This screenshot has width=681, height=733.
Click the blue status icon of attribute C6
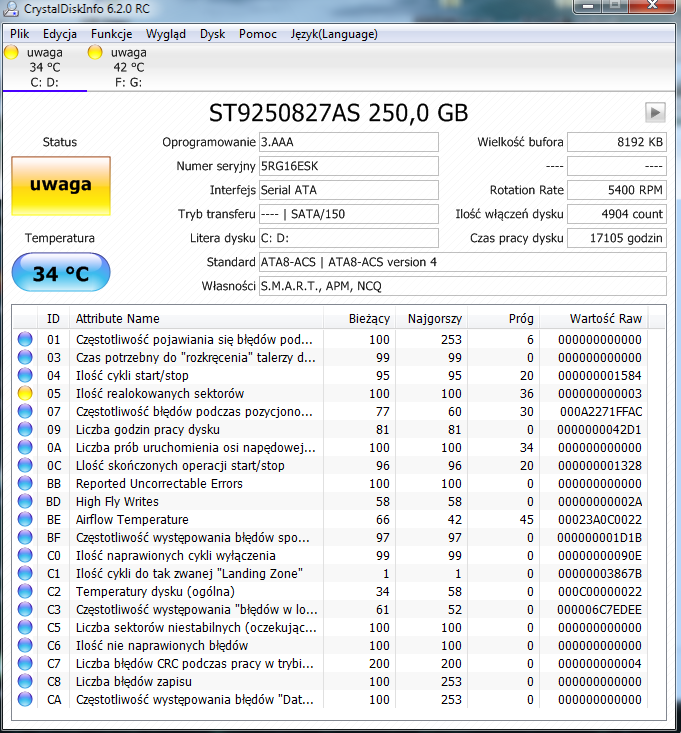tap(25, 645)
